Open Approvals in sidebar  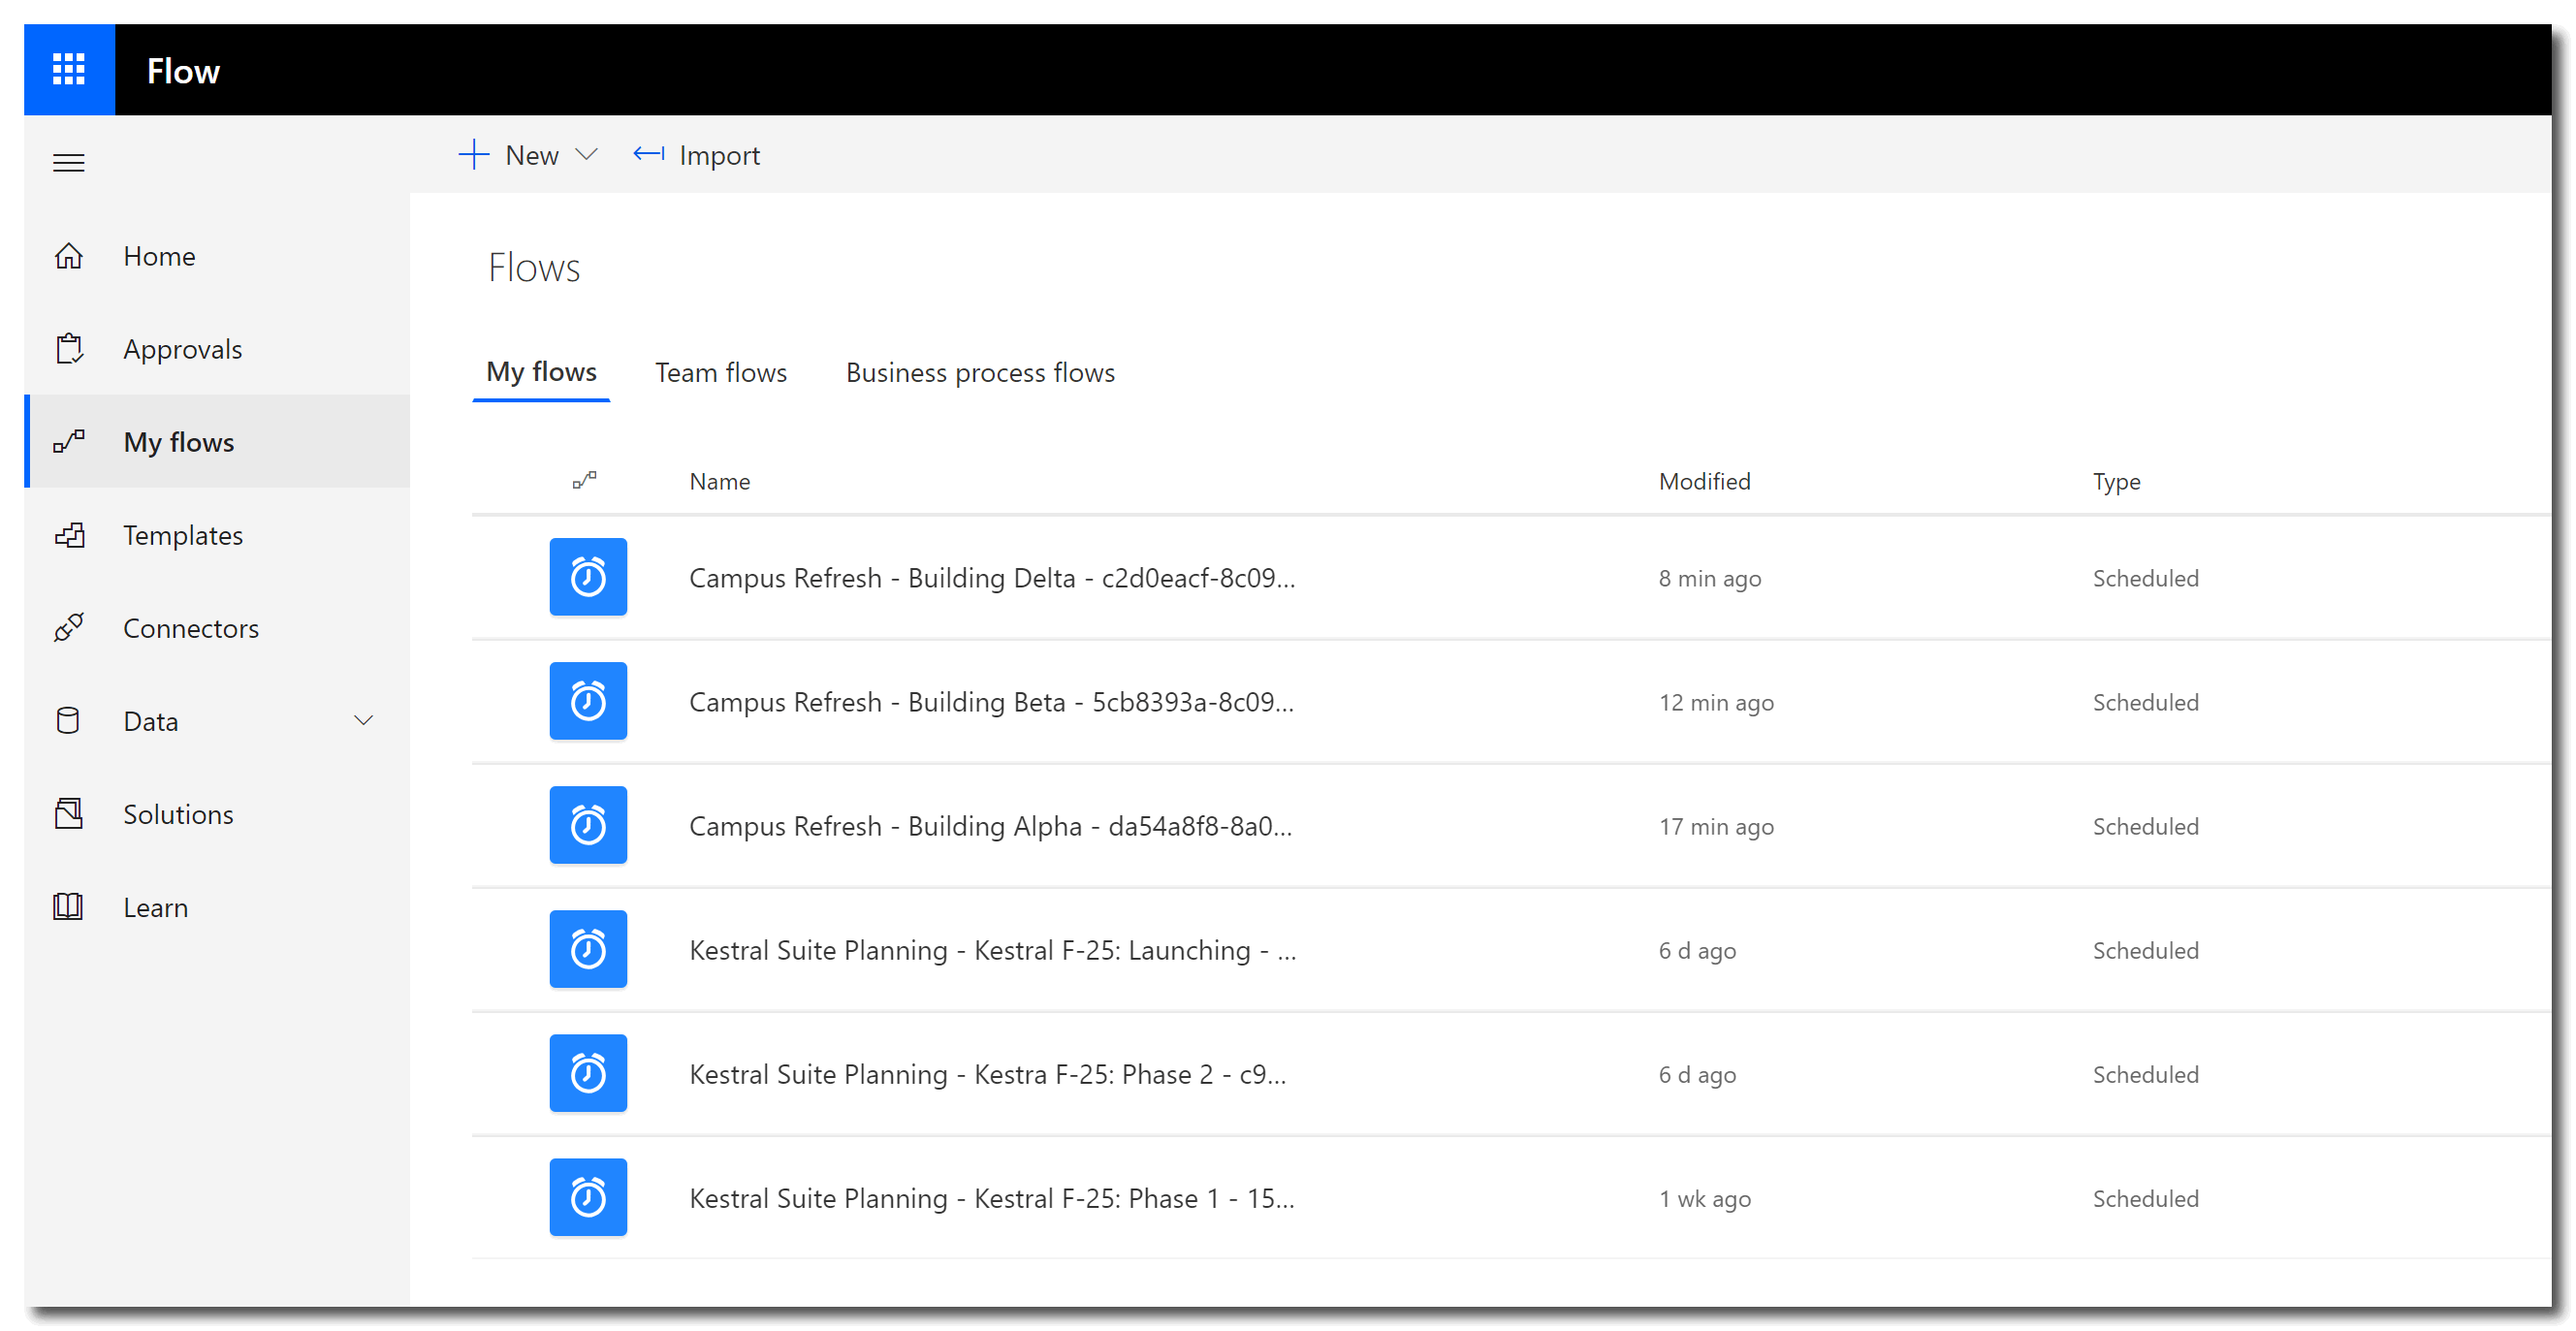[218, 349]
